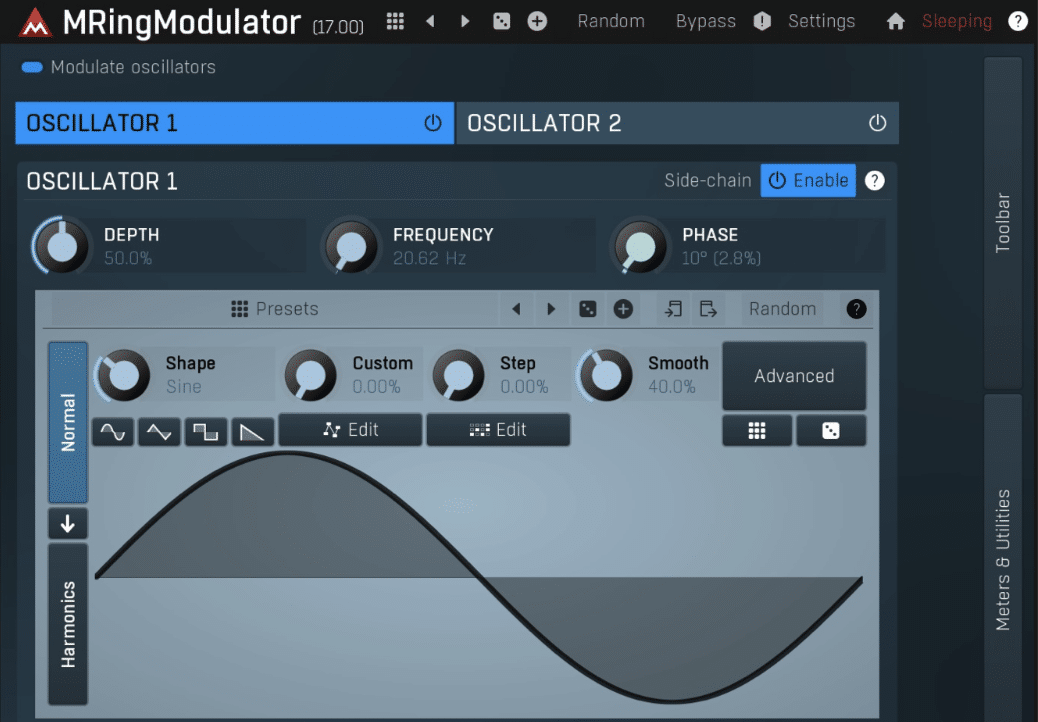Click the Custom value 0.00%

click(x=376, y=386)
